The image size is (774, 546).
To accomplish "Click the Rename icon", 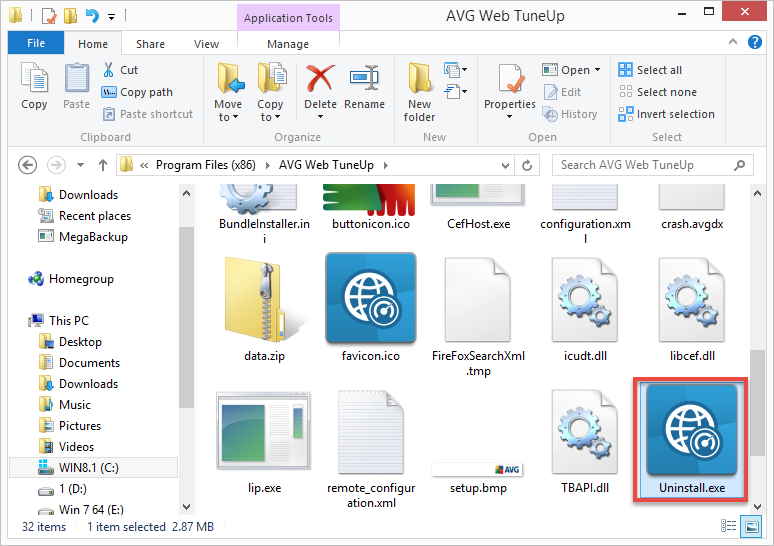I will (364, 78).
